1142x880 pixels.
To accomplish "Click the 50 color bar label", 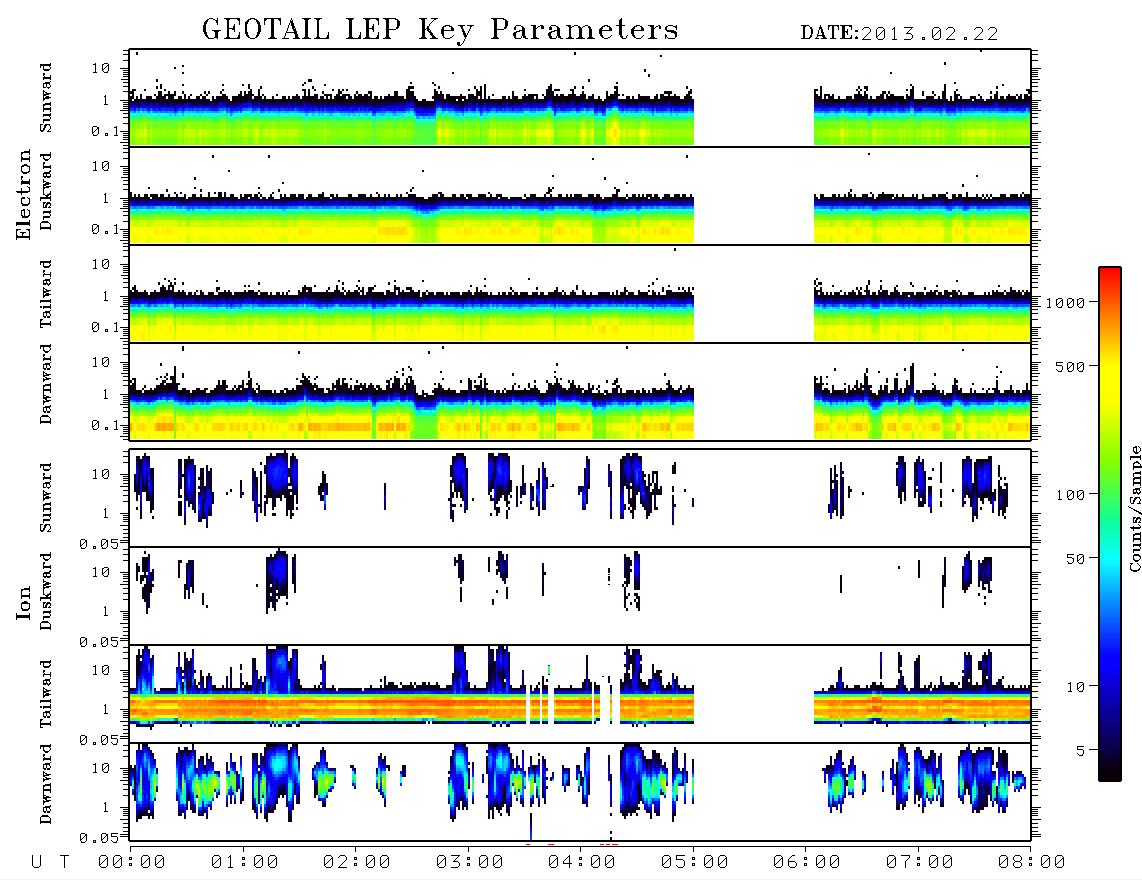I will pos(1075,559).
